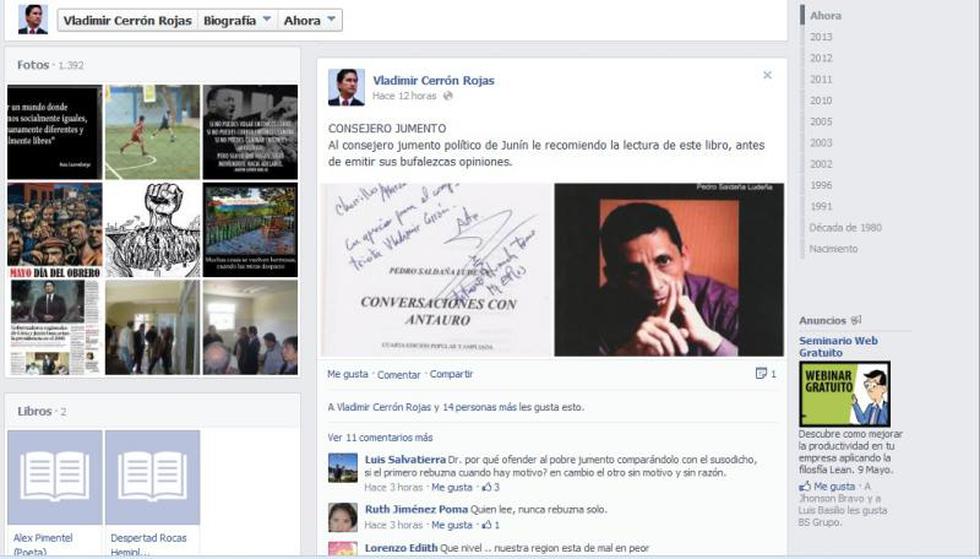Like Ruth Jiménez Poma's comment via Me gusta

(452, 525)
